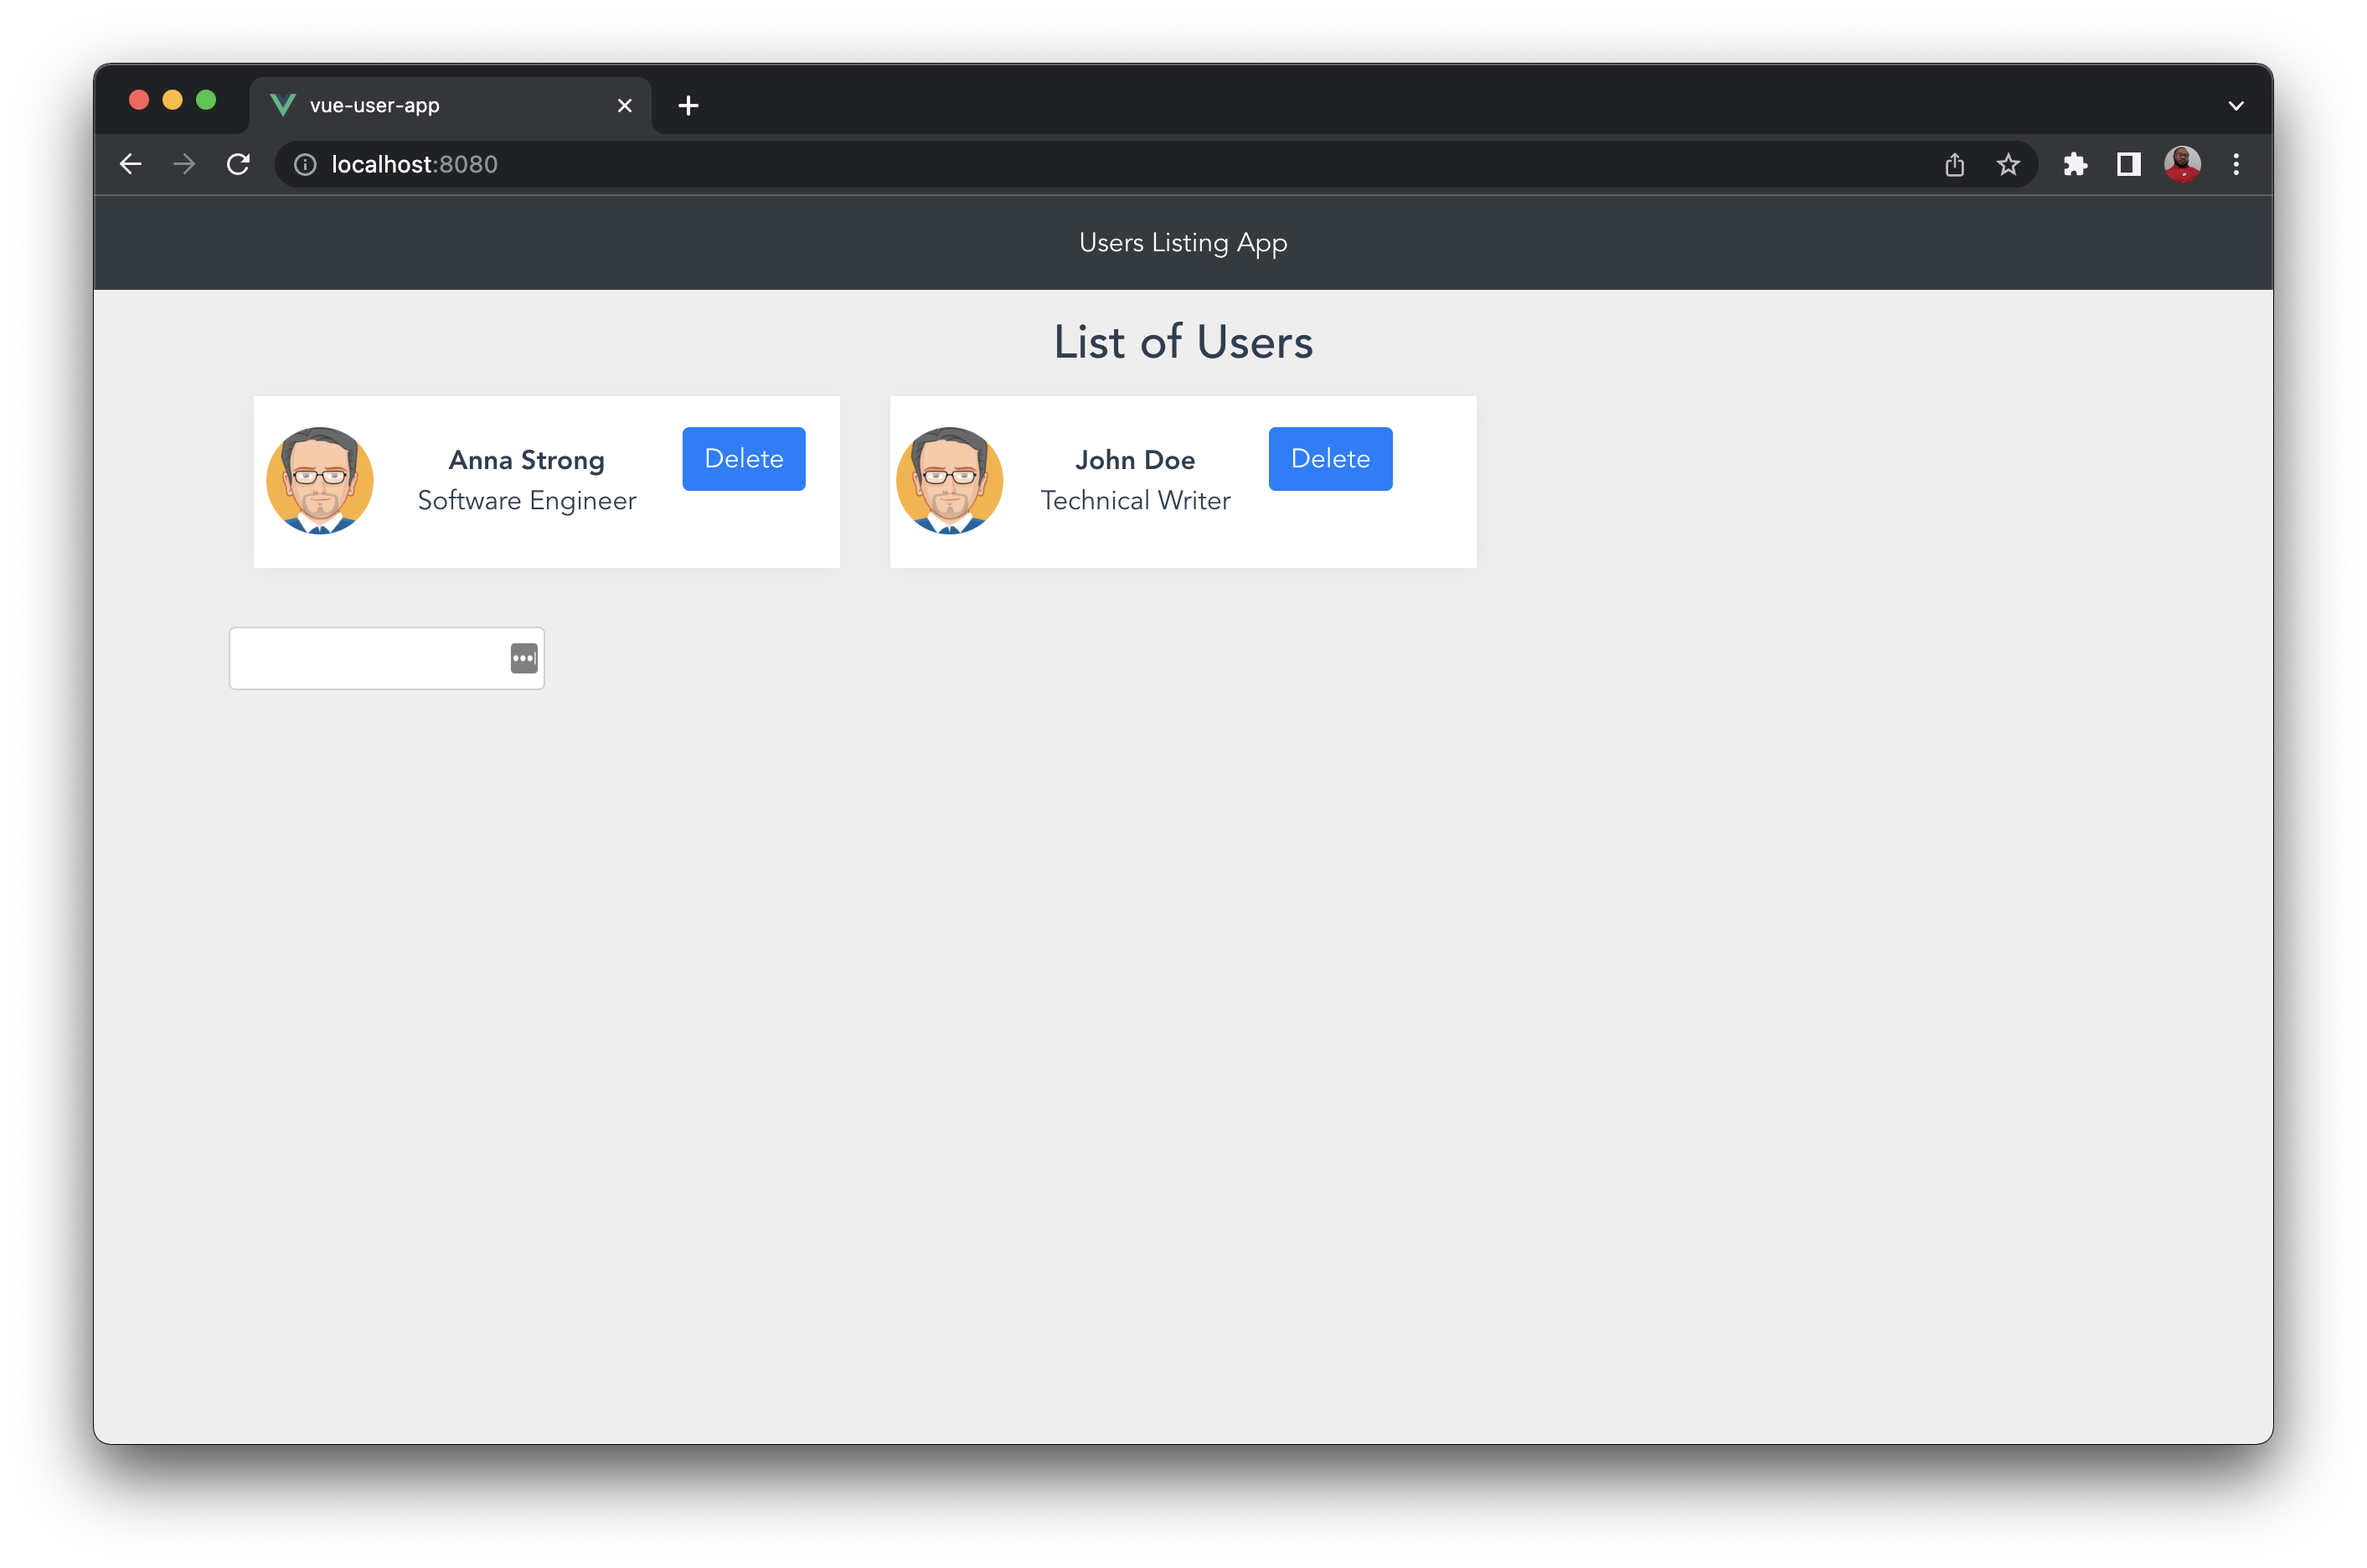Toggle the browser side panel icon

(2129, 164)
